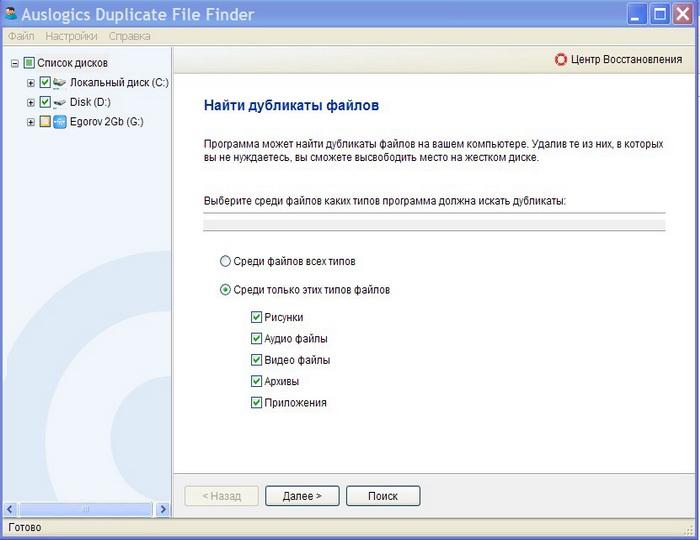Collapse the Список дисков tree root
The height and width of the screenshot is (540, 700).
[15, 63]
